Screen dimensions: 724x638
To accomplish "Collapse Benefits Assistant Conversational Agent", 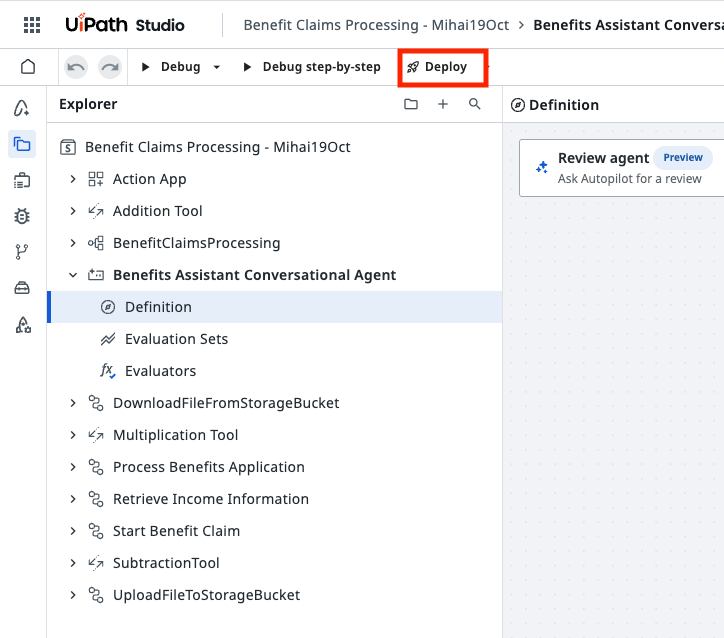I will [x=73, y=275].
